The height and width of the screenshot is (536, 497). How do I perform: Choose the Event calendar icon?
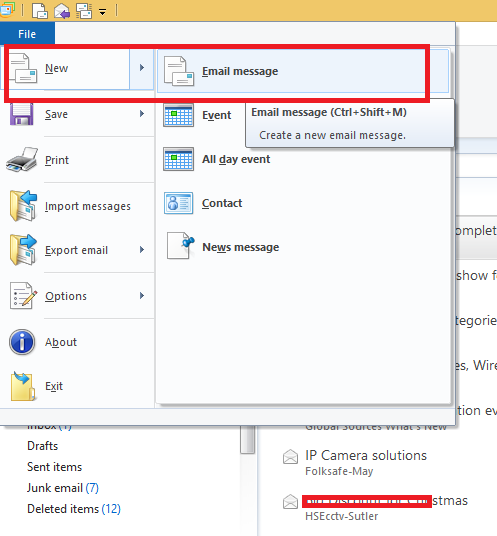coord(178,115)
